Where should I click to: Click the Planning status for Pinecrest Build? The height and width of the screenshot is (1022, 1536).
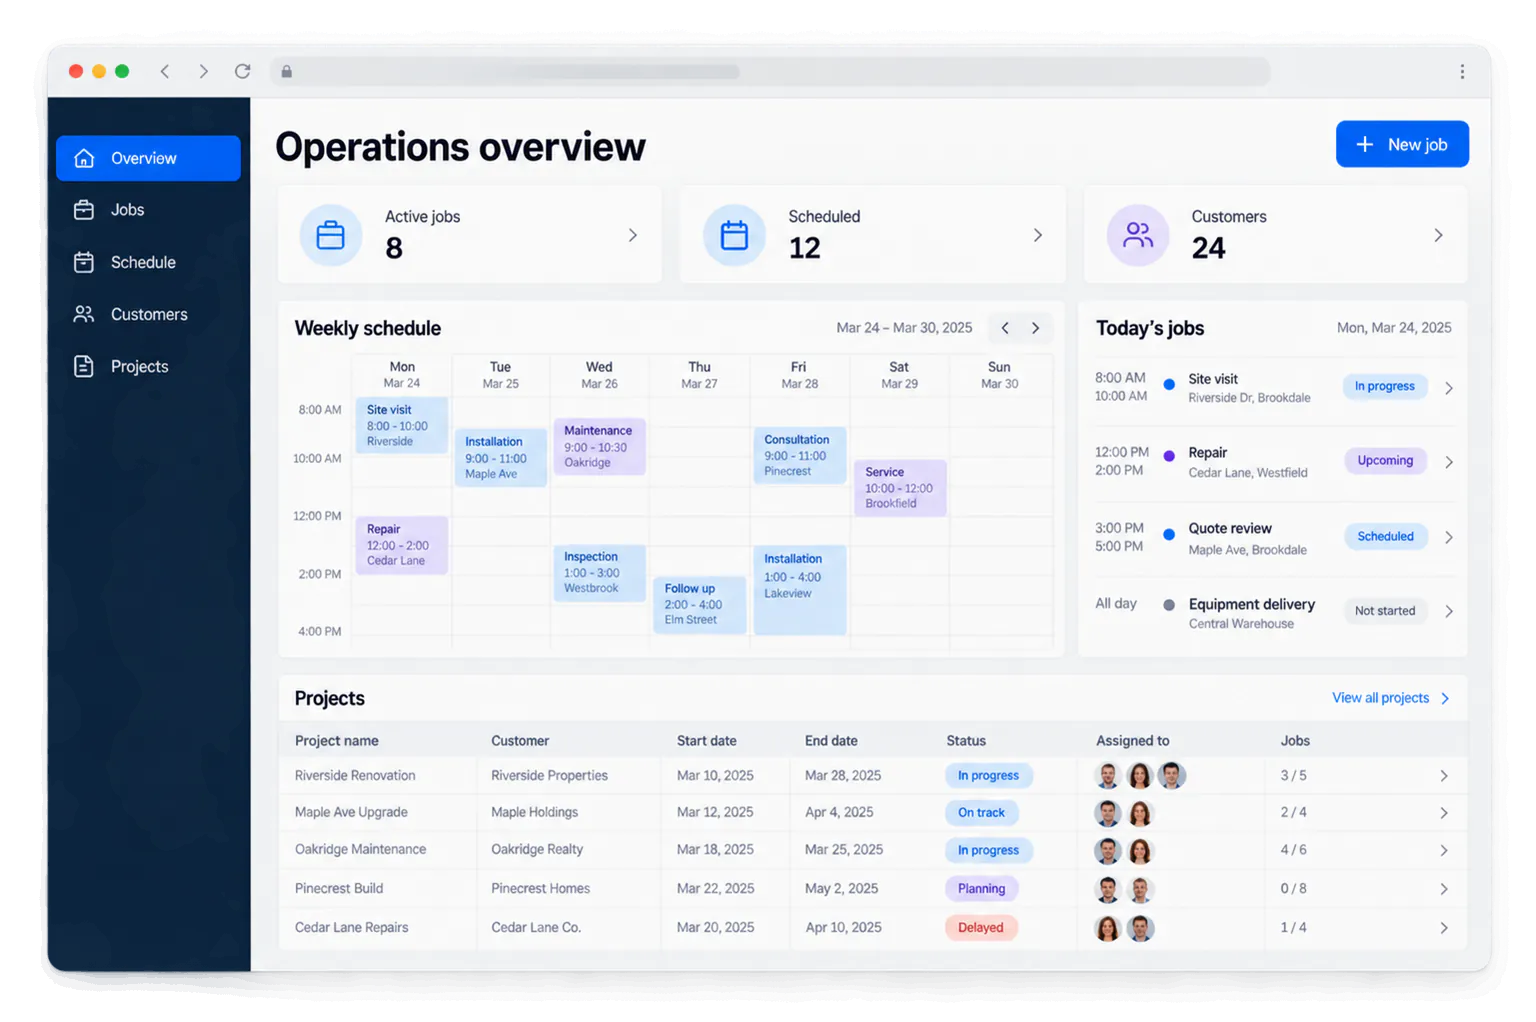tap(982, 889)
